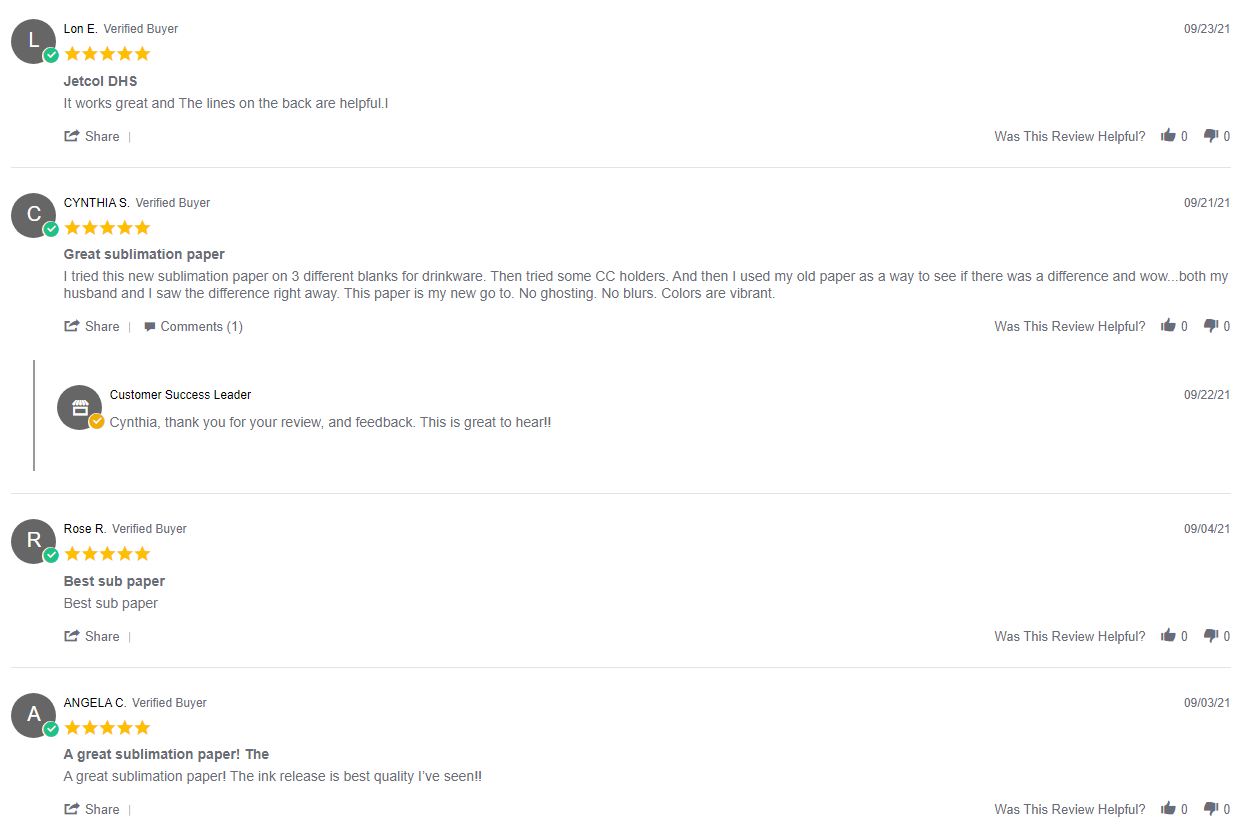Like Cynthia S.'s sublimation paper review
The height and width of the screenshot is (830, 1258).
(x=1168, y=326)
